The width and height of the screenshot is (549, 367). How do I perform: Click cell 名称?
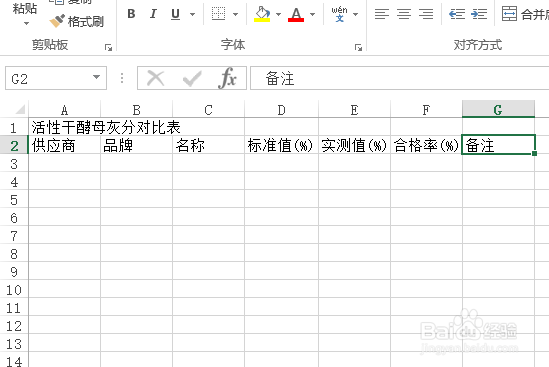click(x=208, y=145)
